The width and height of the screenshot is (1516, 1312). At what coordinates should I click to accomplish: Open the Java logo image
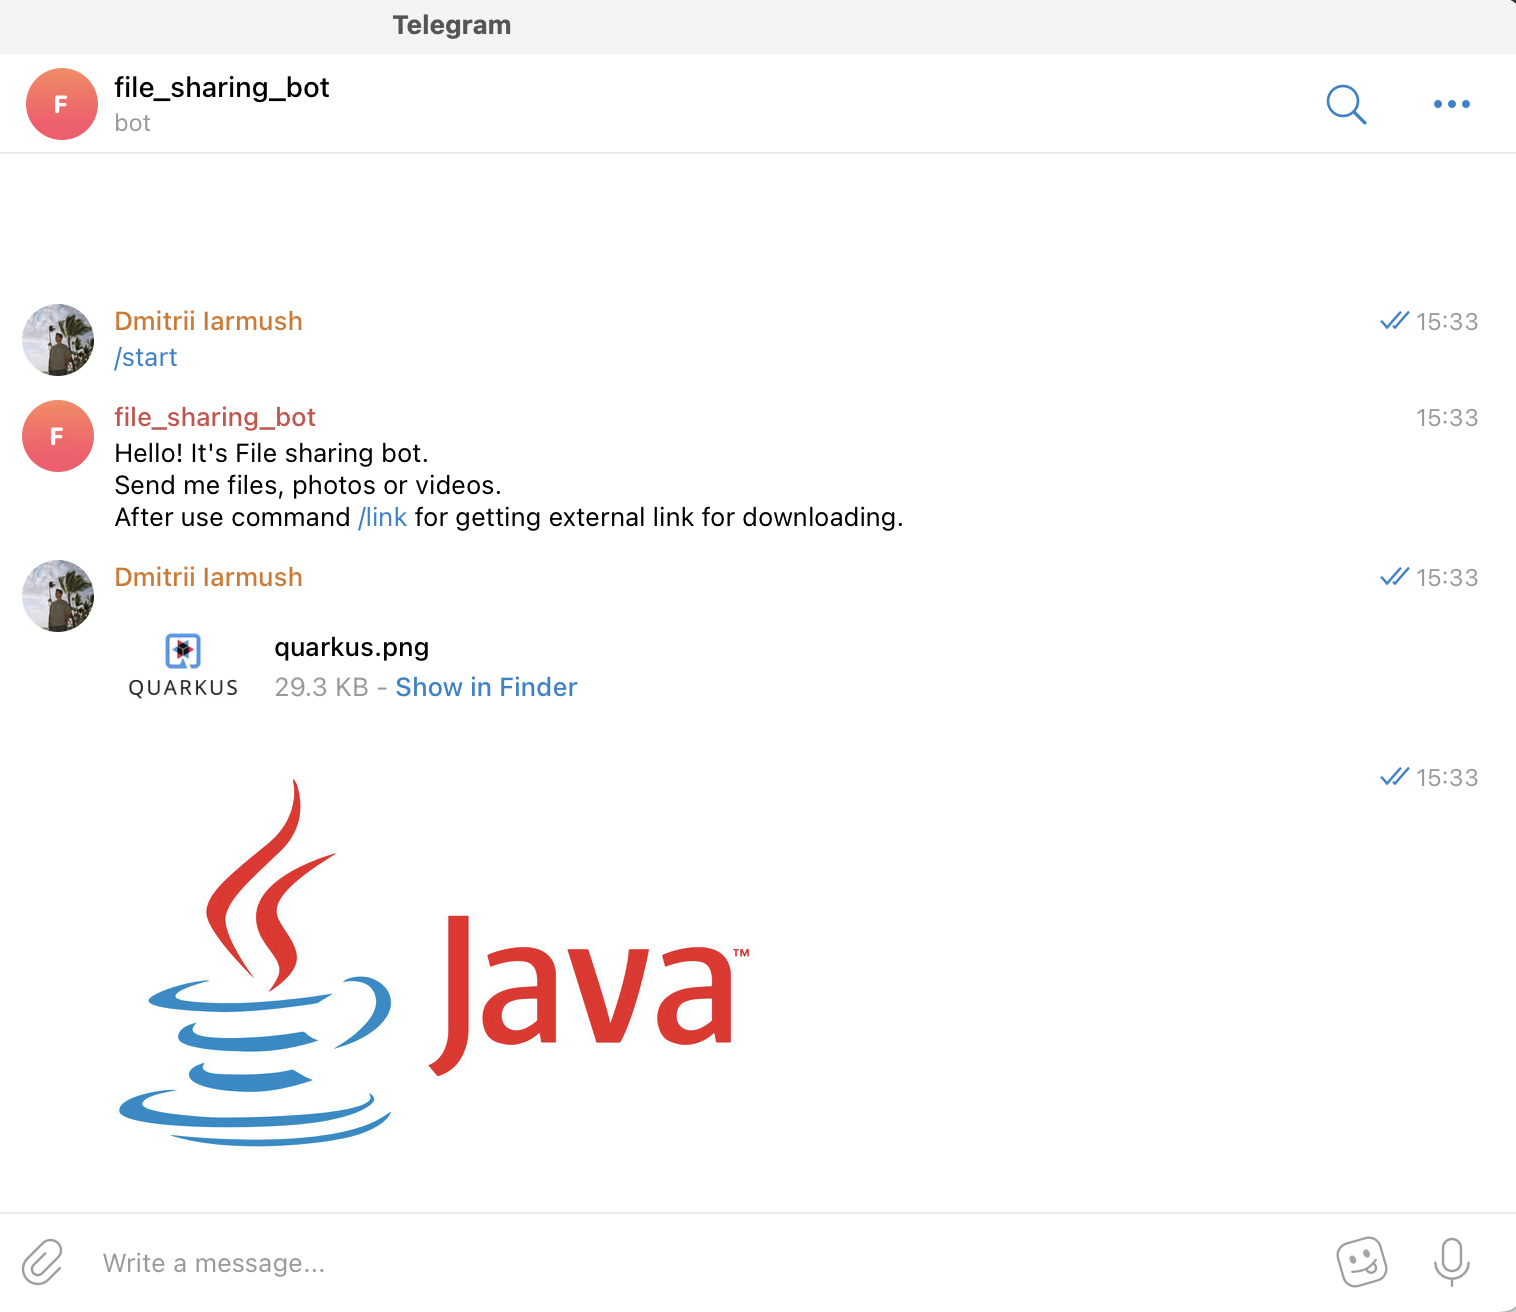coord(434,962)
